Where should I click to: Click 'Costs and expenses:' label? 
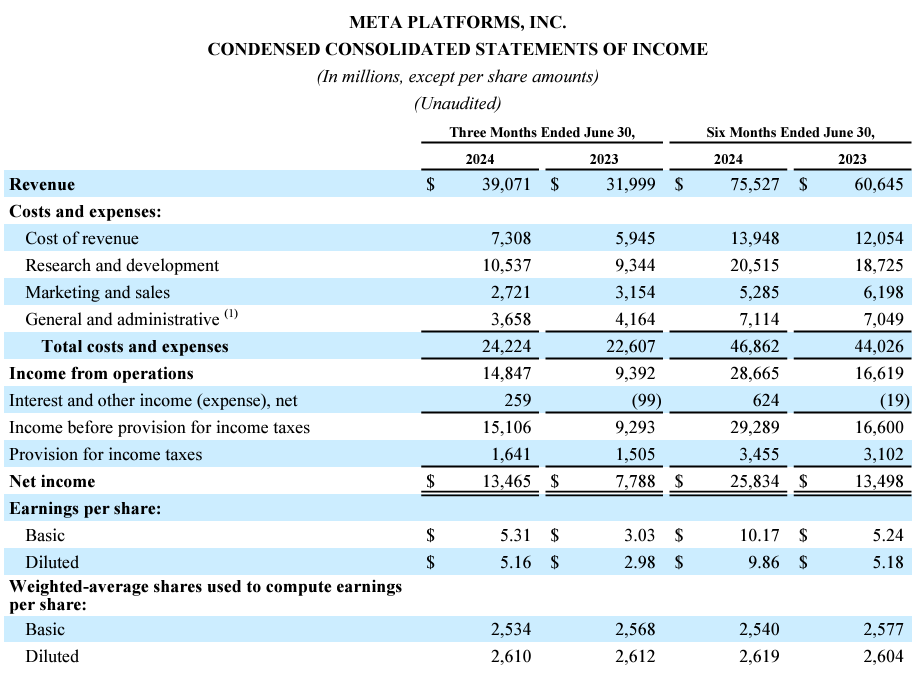coord(85,211)
